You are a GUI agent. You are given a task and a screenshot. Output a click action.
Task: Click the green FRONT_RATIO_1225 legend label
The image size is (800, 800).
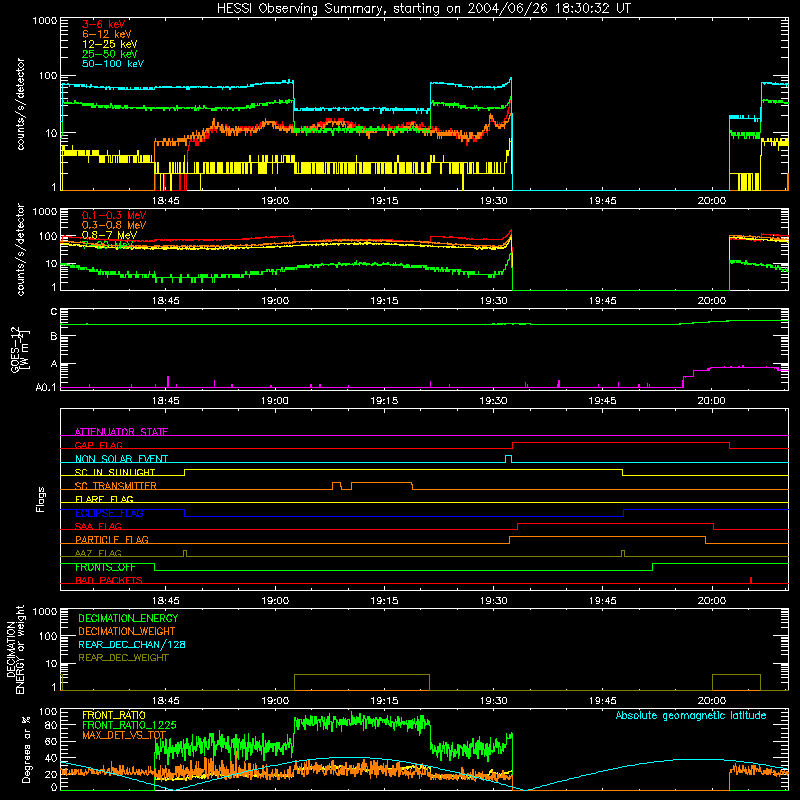tap(129, 726)
